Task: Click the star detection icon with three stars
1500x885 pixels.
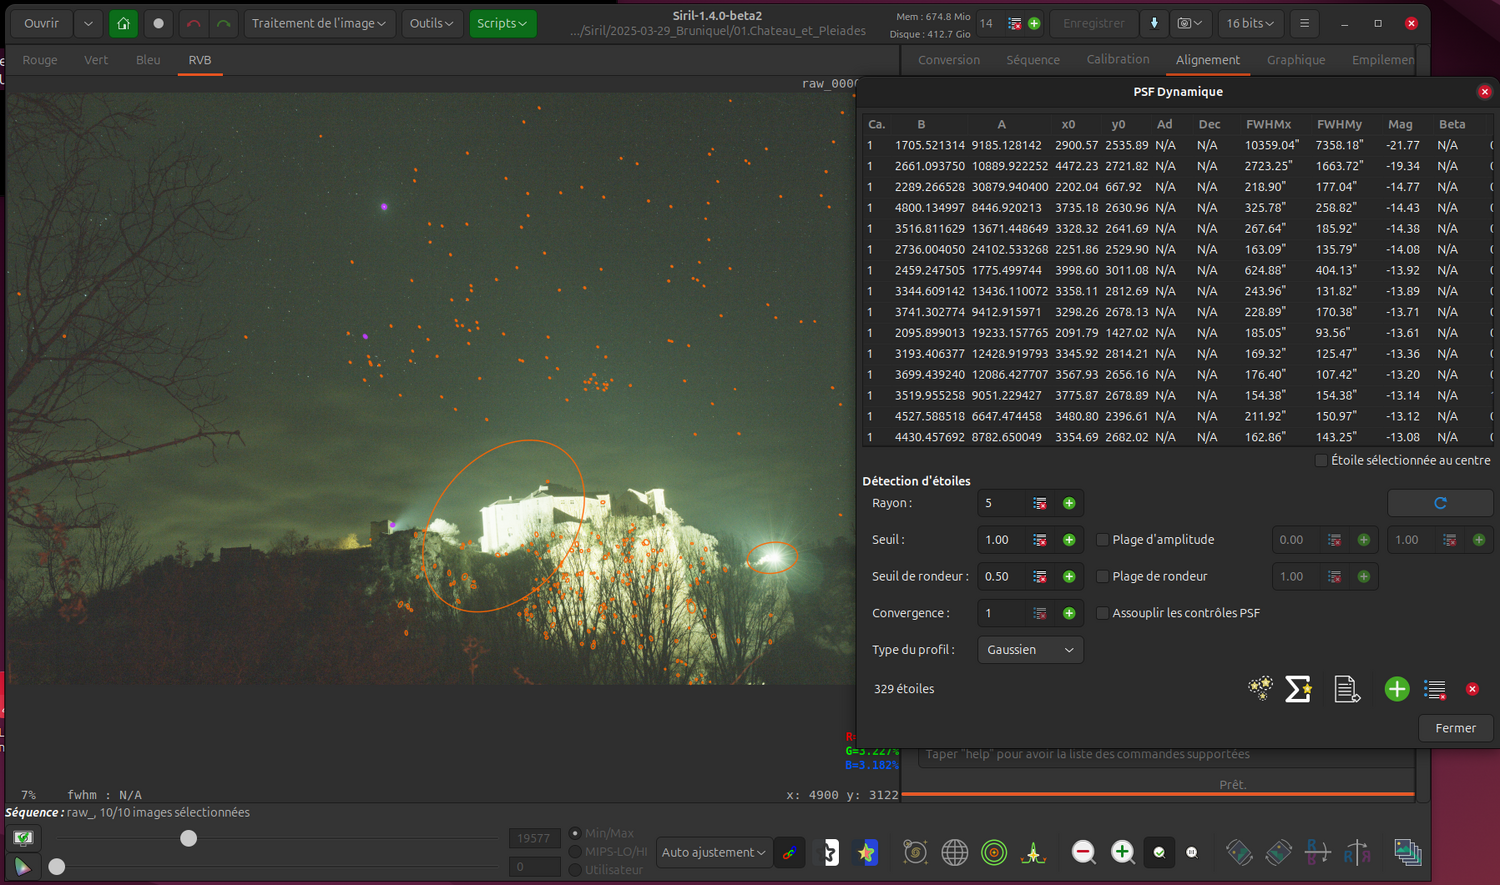Action: 1260,688
